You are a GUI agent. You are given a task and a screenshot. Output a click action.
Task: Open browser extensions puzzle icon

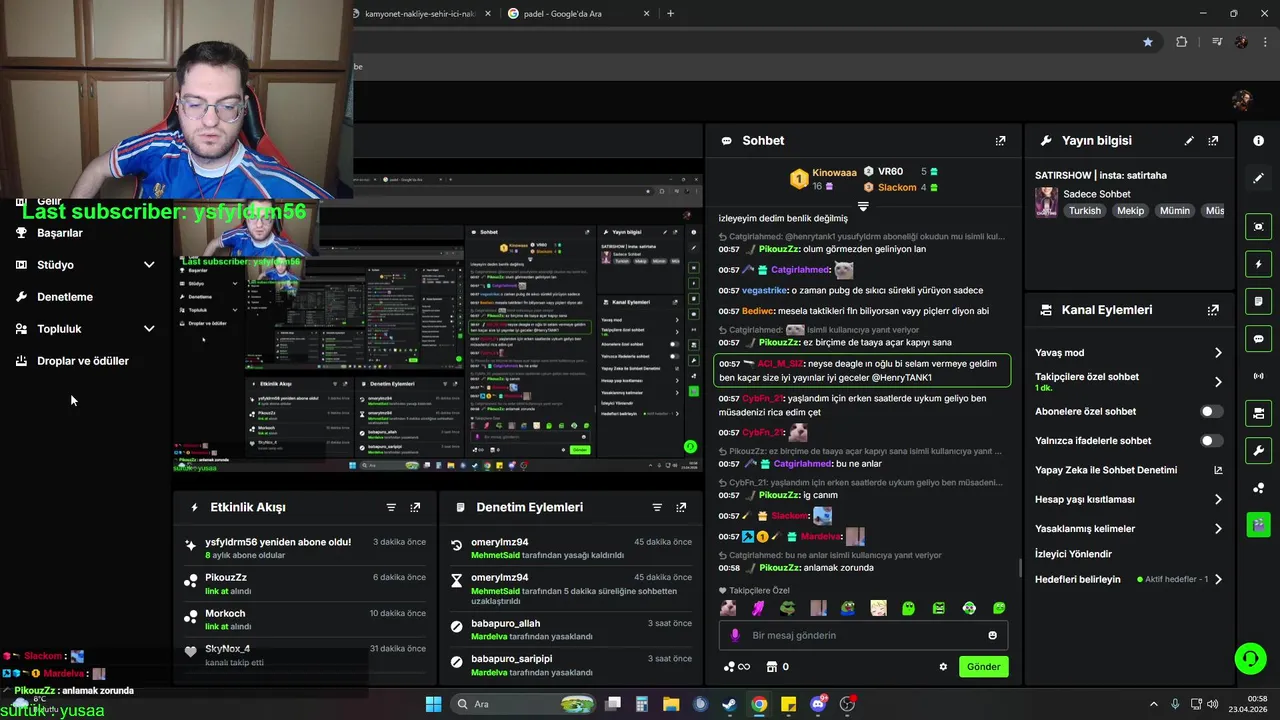pyautogui.click(x=1181, y=42)
